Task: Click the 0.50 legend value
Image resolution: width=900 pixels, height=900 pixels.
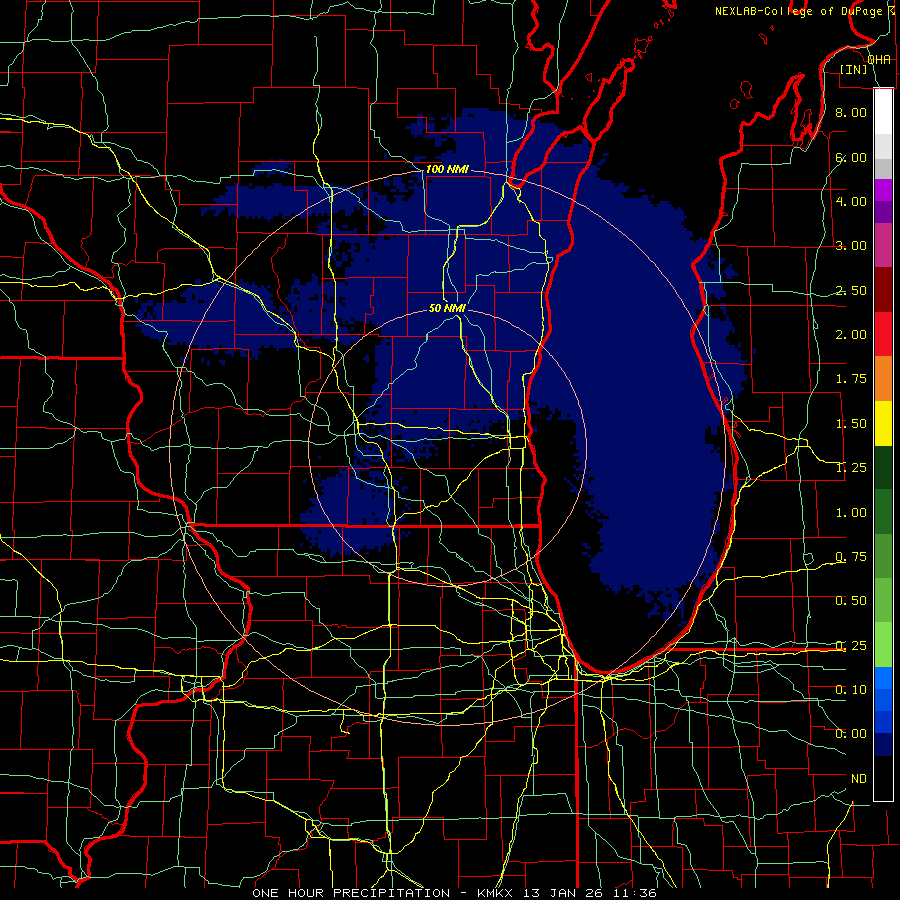Action: click(851, 601)
